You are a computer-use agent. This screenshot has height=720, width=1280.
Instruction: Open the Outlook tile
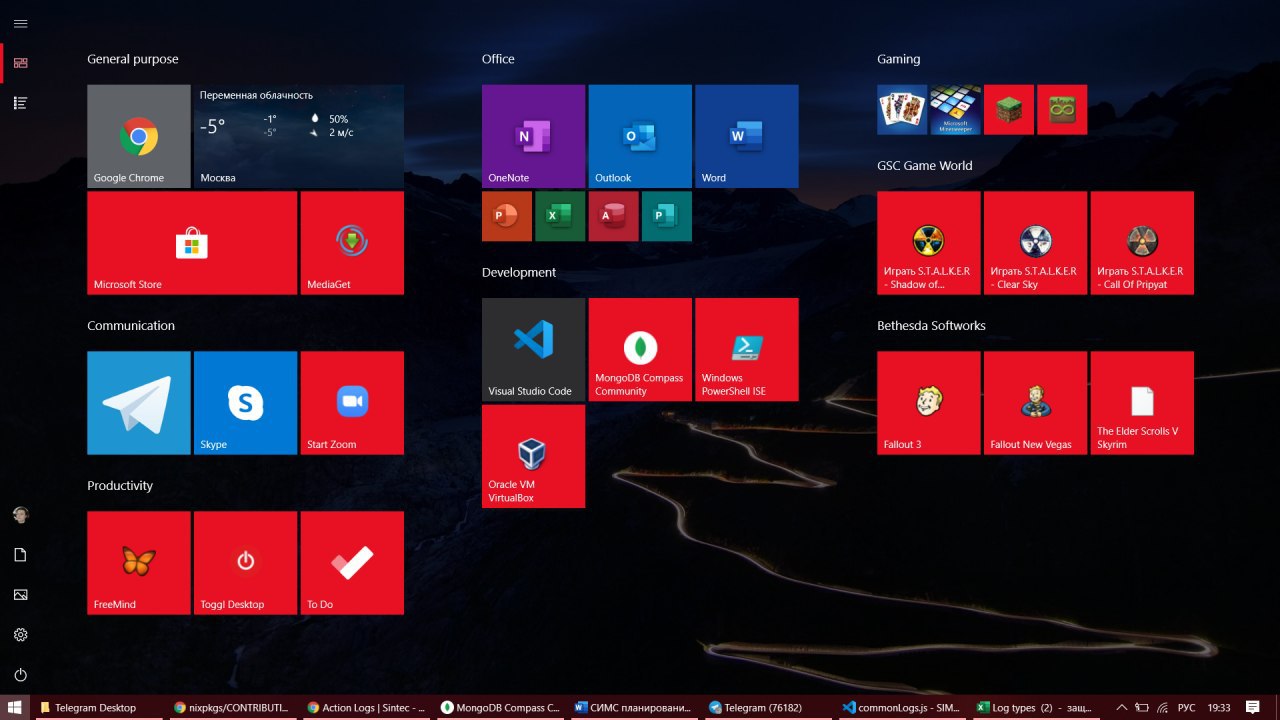[x=640, y=136]
